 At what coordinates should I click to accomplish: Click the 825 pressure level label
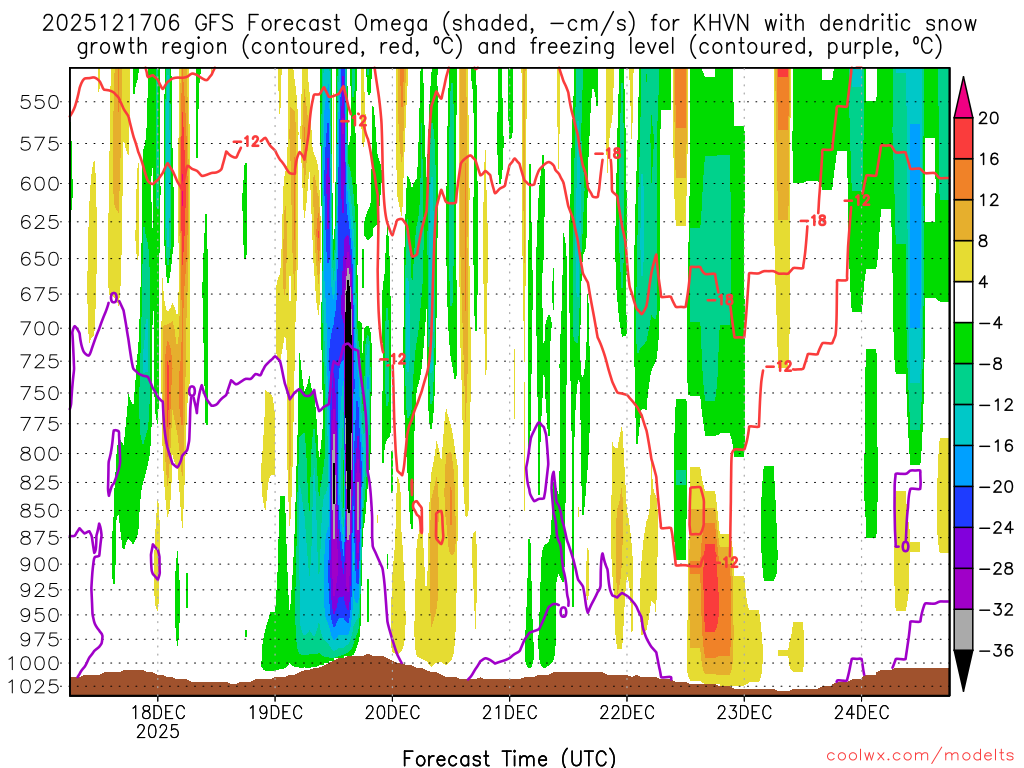pyautogui.click(x=40, y=483)
